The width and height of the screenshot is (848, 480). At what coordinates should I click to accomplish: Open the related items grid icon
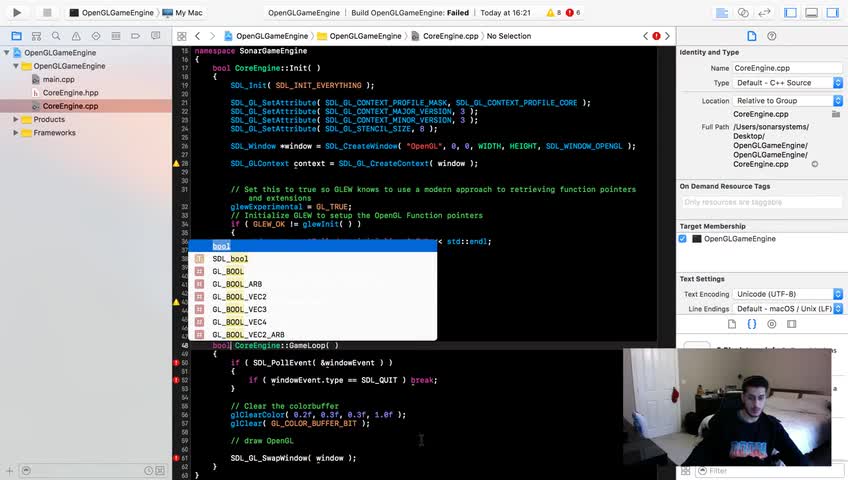pyautogui.click(x=182, y=36)
